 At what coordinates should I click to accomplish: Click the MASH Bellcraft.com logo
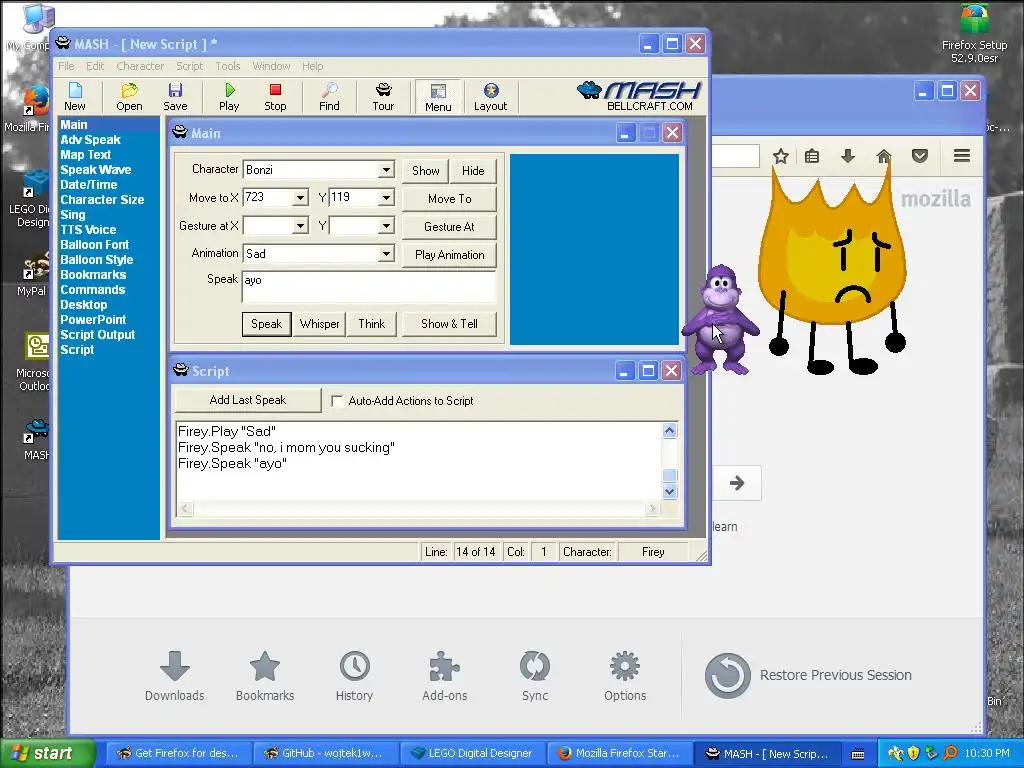639,96
